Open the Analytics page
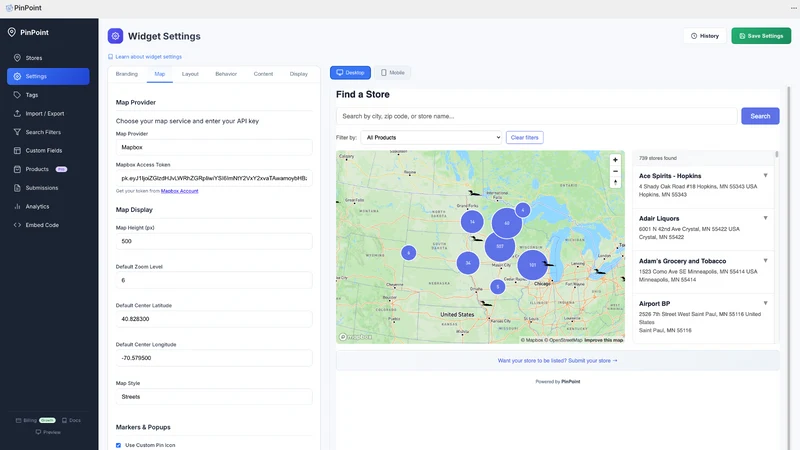Screen dimensions: 800x450 tap(48, 206)
